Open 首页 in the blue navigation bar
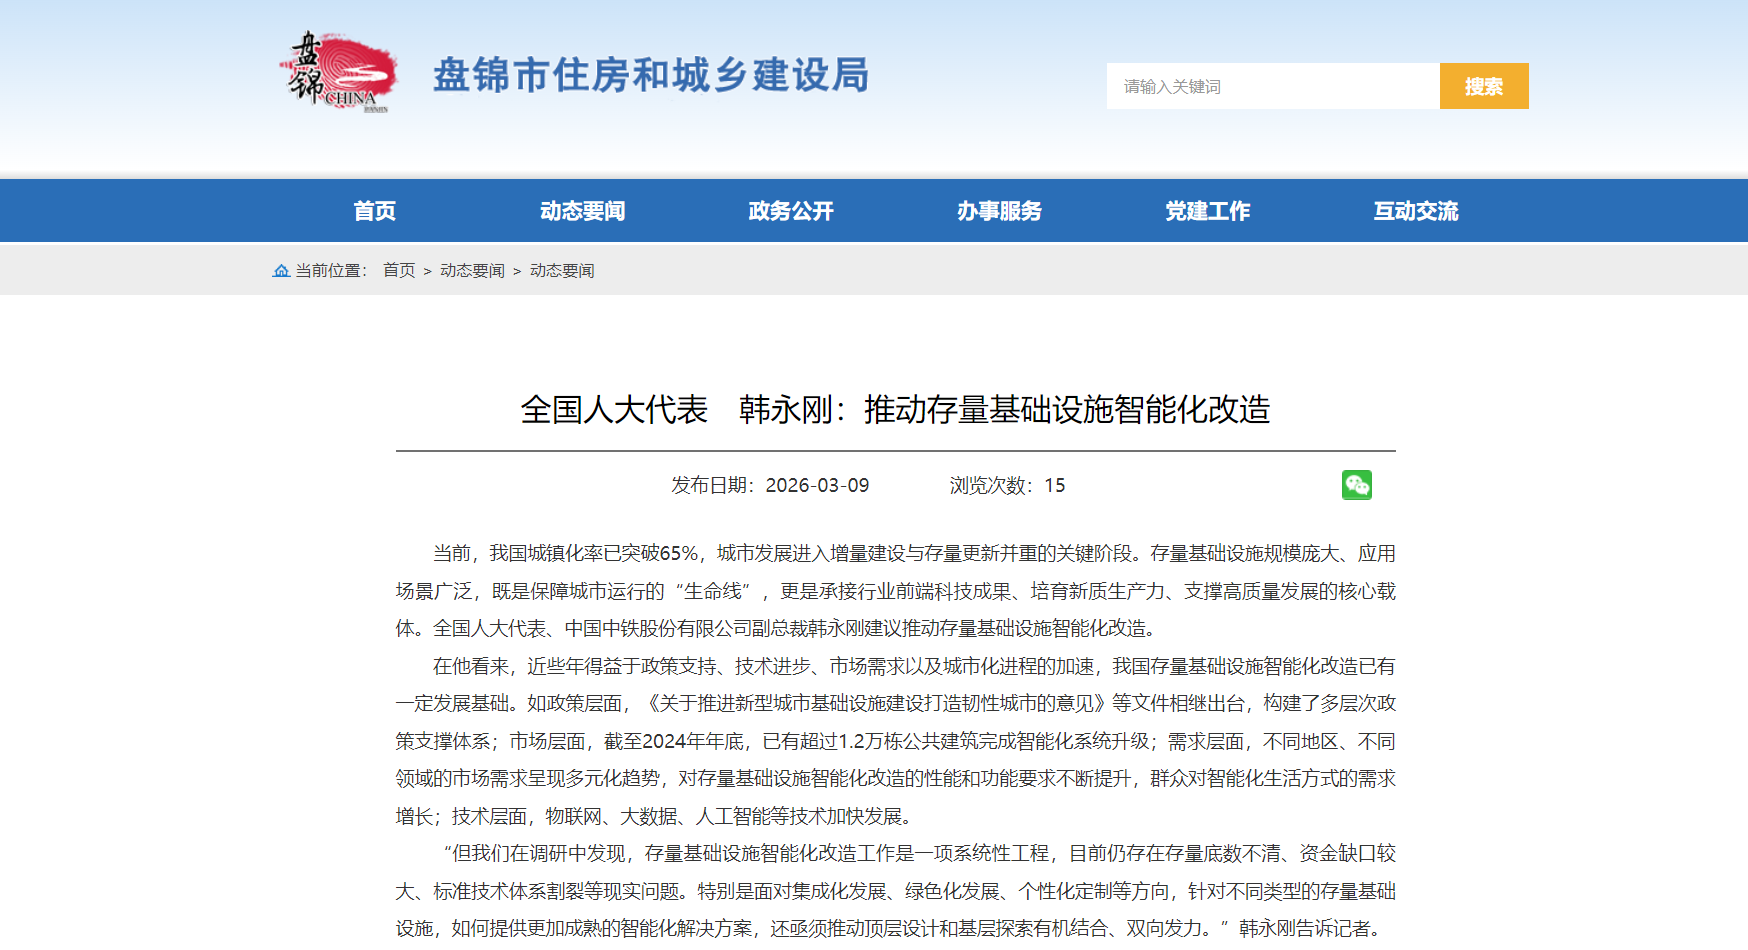This screenshot has width=1748, height=950. click(375, 211)
